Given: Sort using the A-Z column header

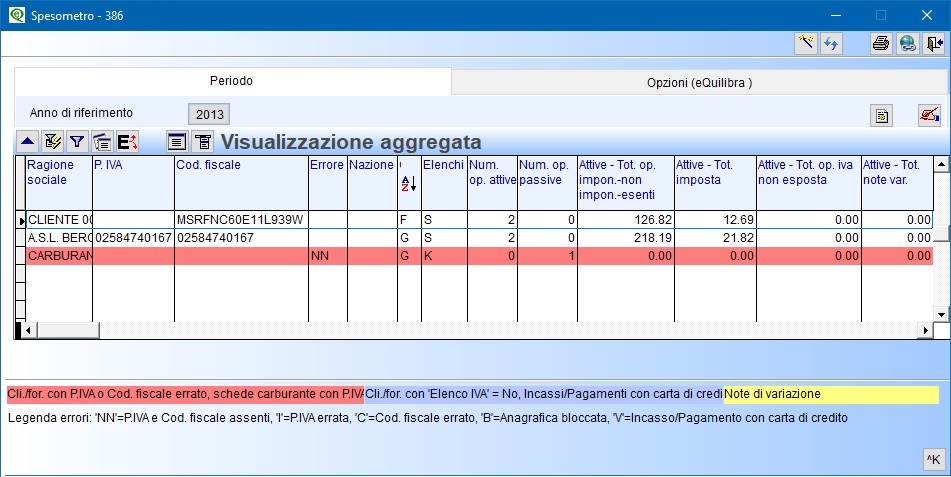Looking at the screenshot, I should [407, 183].
